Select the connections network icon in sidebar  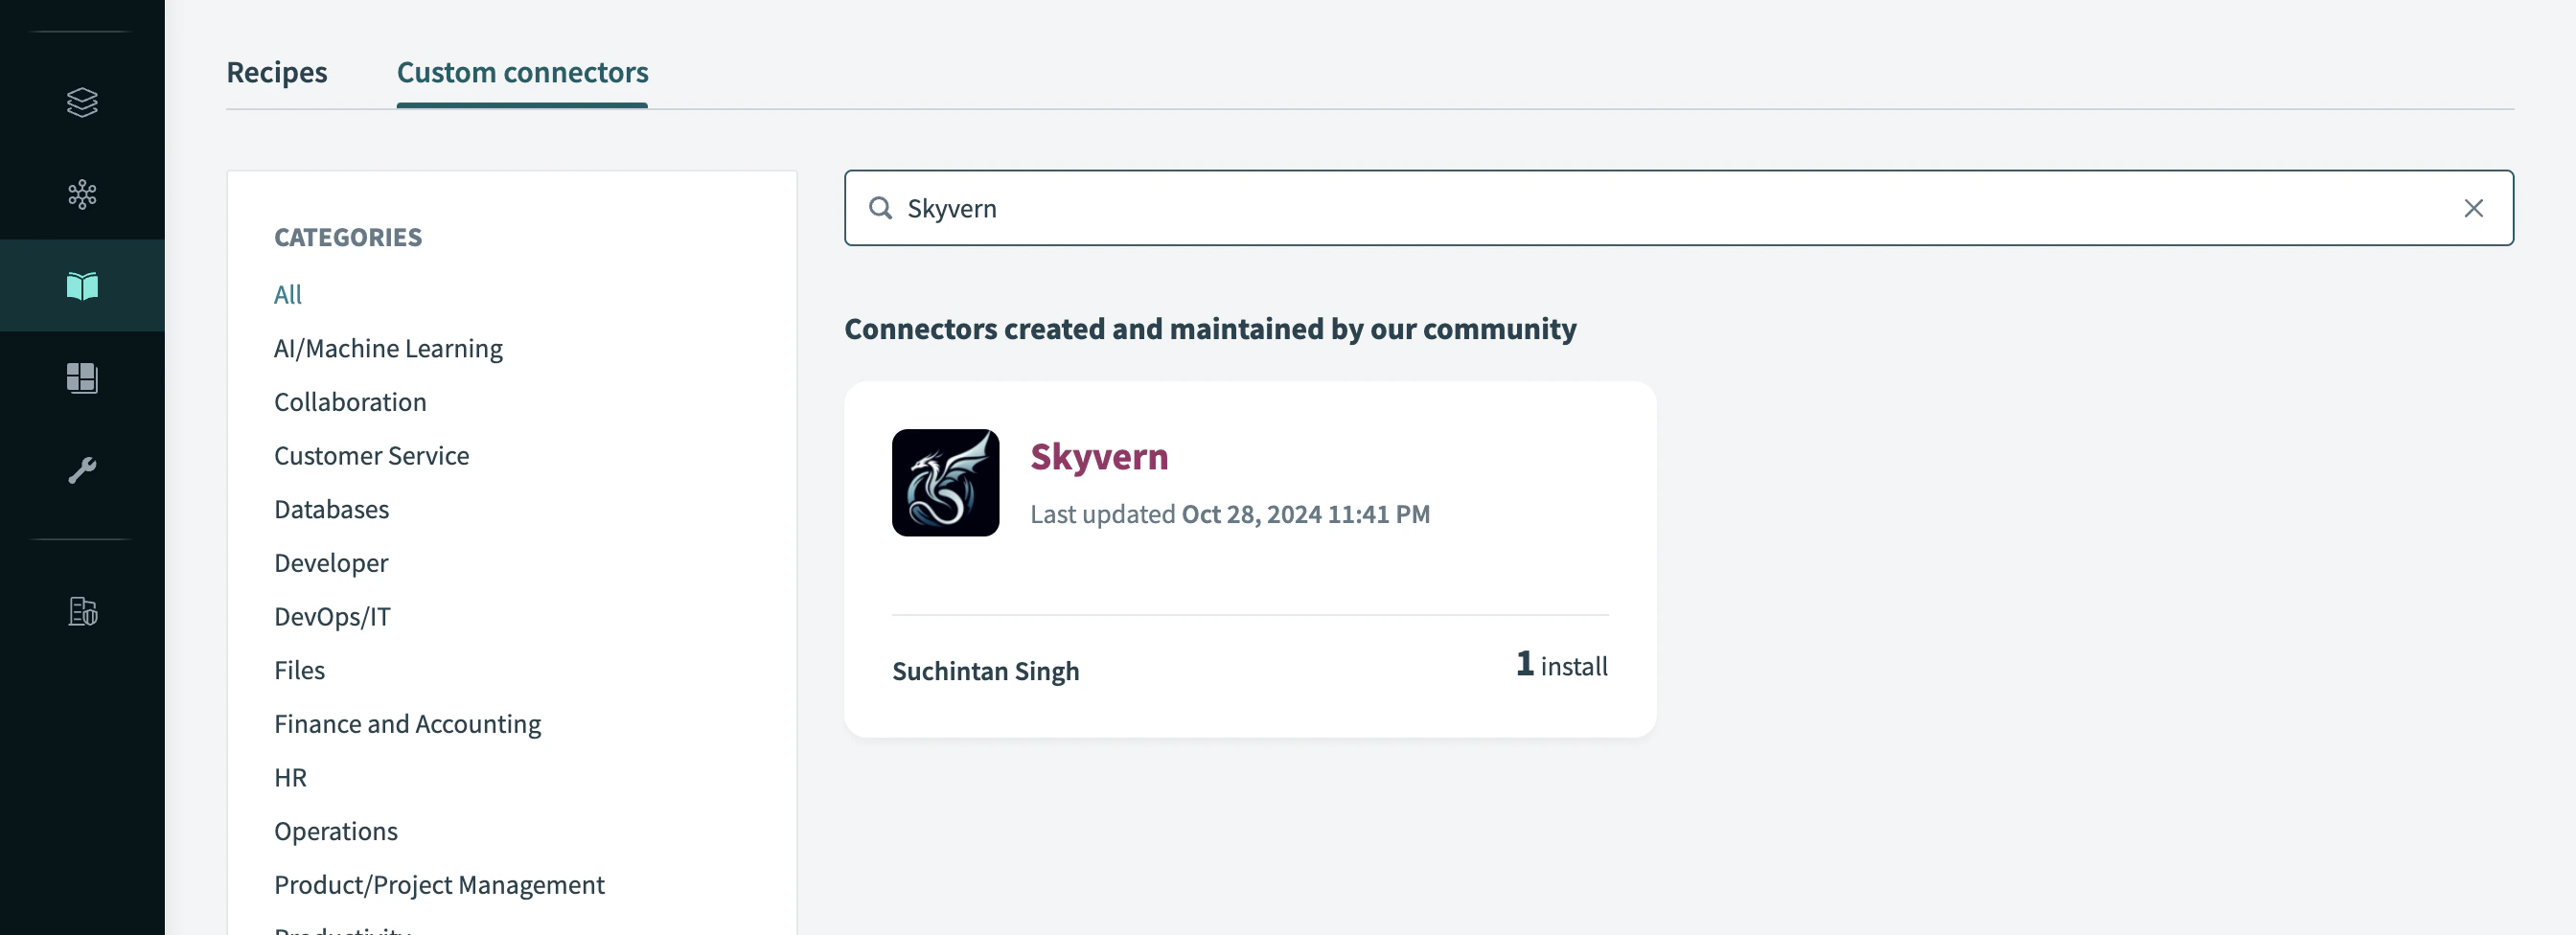pyautogui.click(x=81, y=194)
